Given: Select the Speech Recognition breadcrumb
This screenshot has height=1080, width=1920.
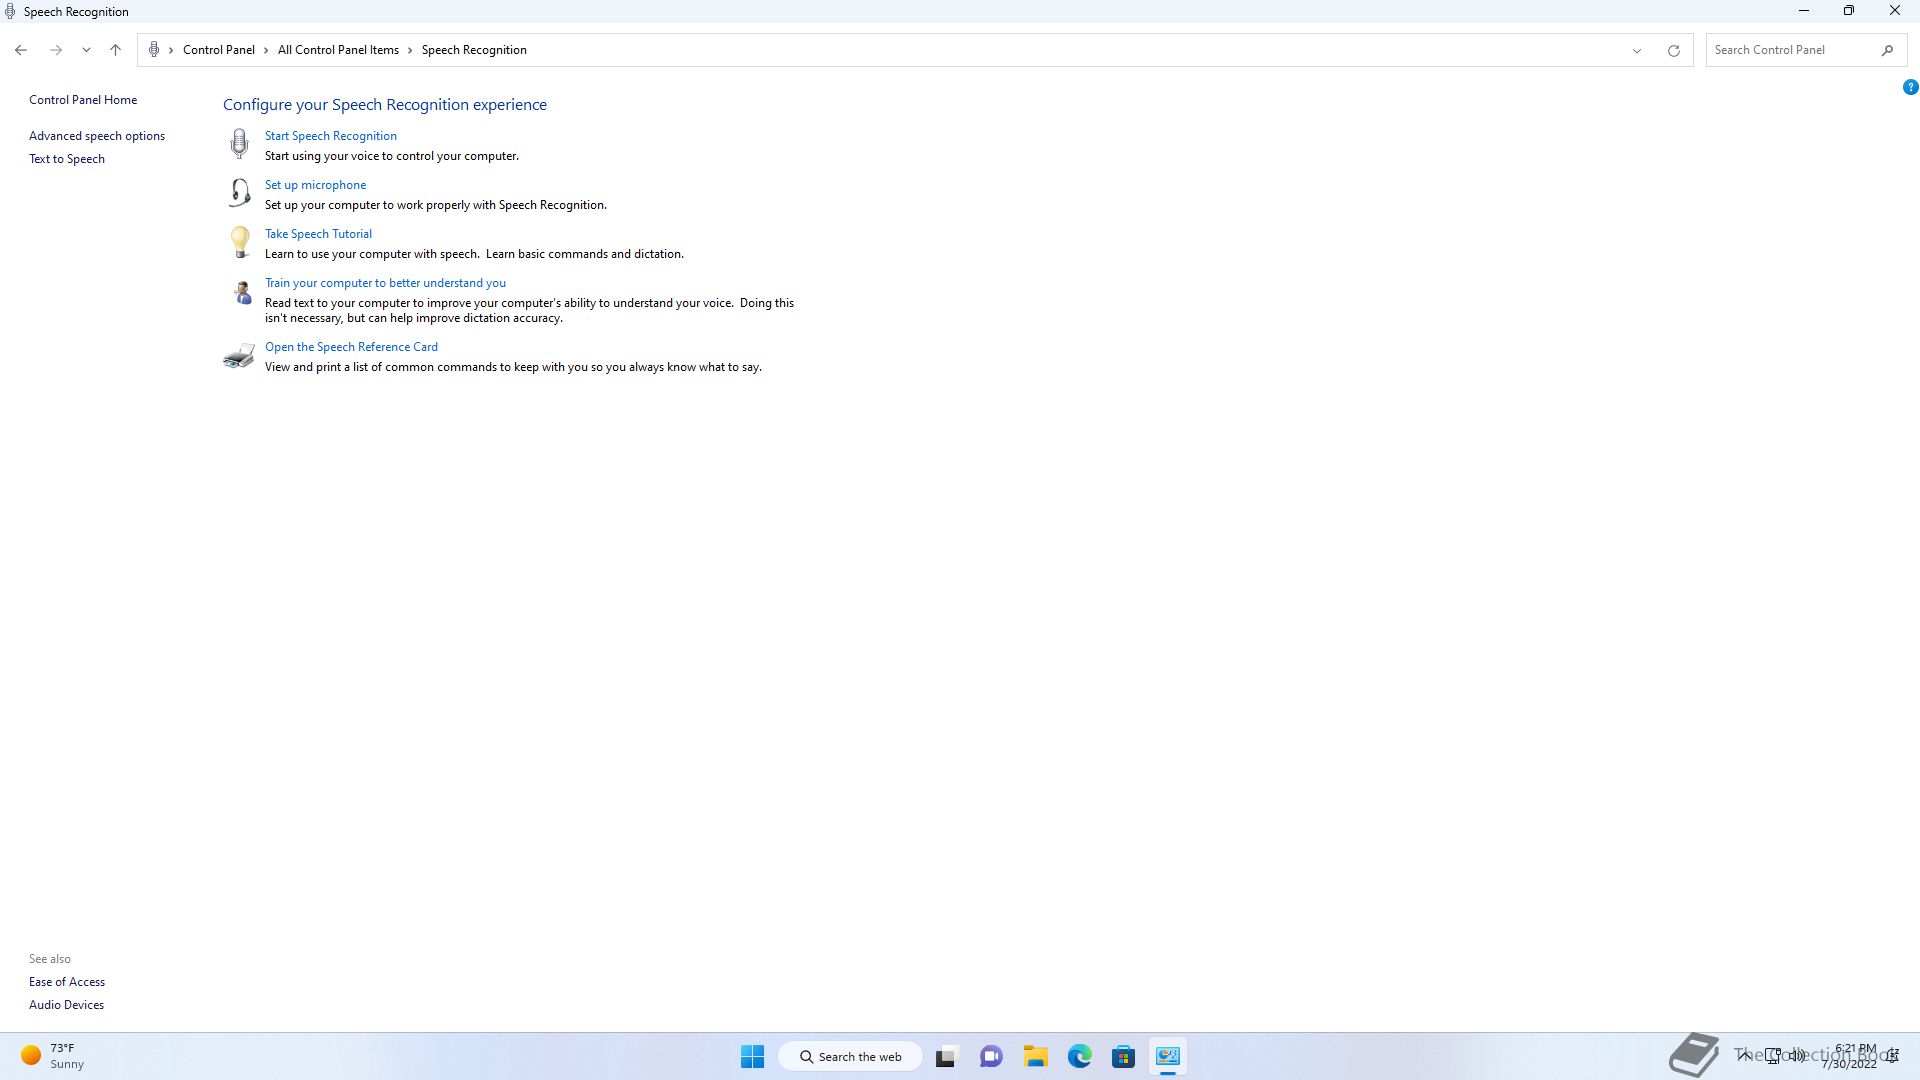Looking at the screenshot, I should [x=474, y=50].
